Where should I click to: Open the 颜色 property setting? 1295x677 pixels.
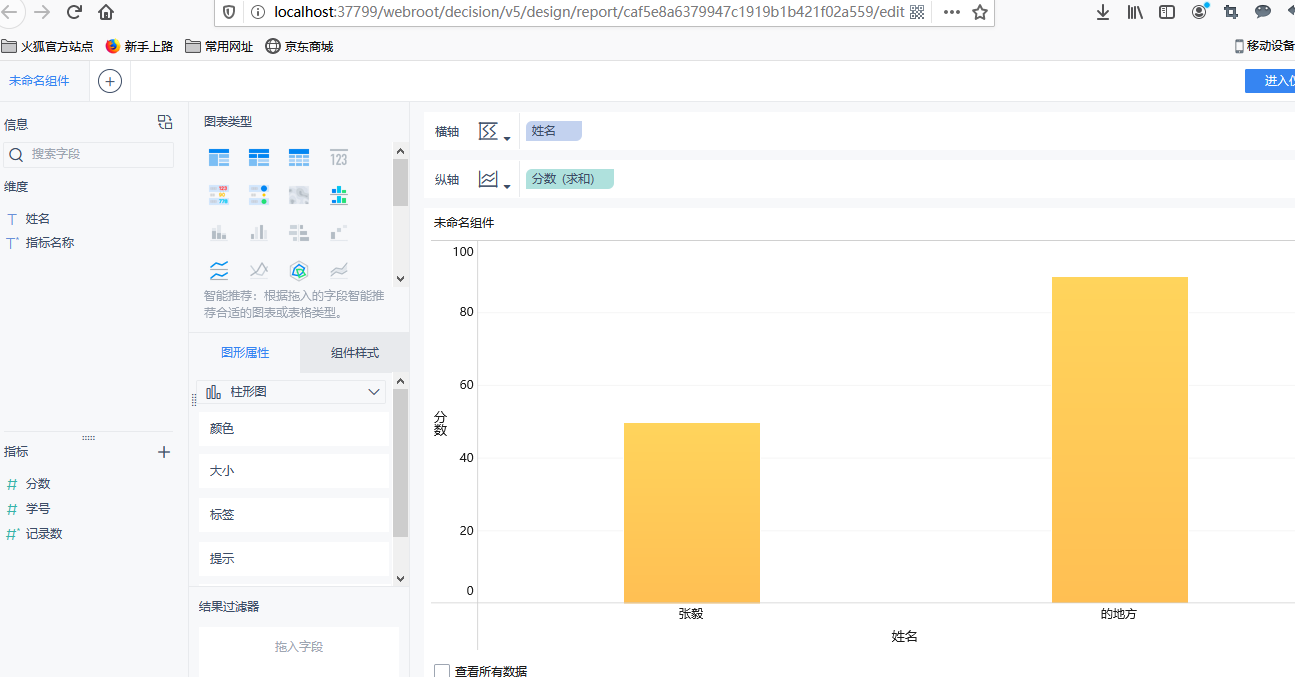point(293,429)
